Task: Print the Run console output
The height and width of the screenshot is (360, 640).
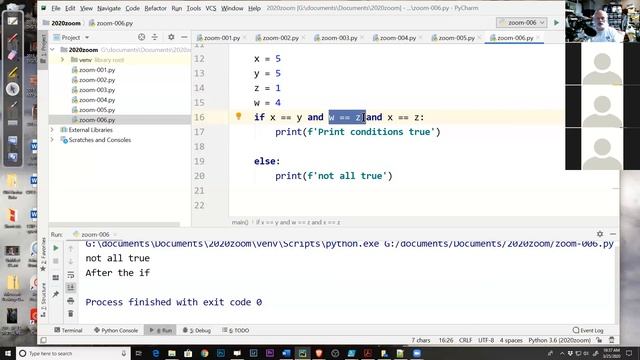Action: (x=71, y=301)
